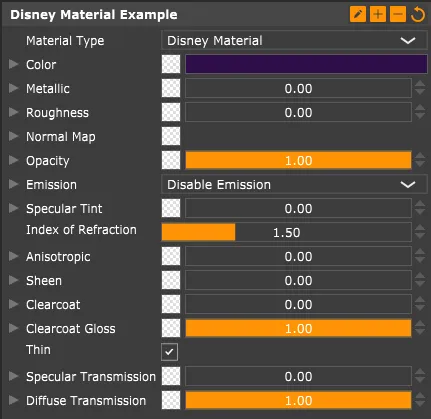
Task: Click the Opacity texture slot checker box
Action: tap(171, 160)
